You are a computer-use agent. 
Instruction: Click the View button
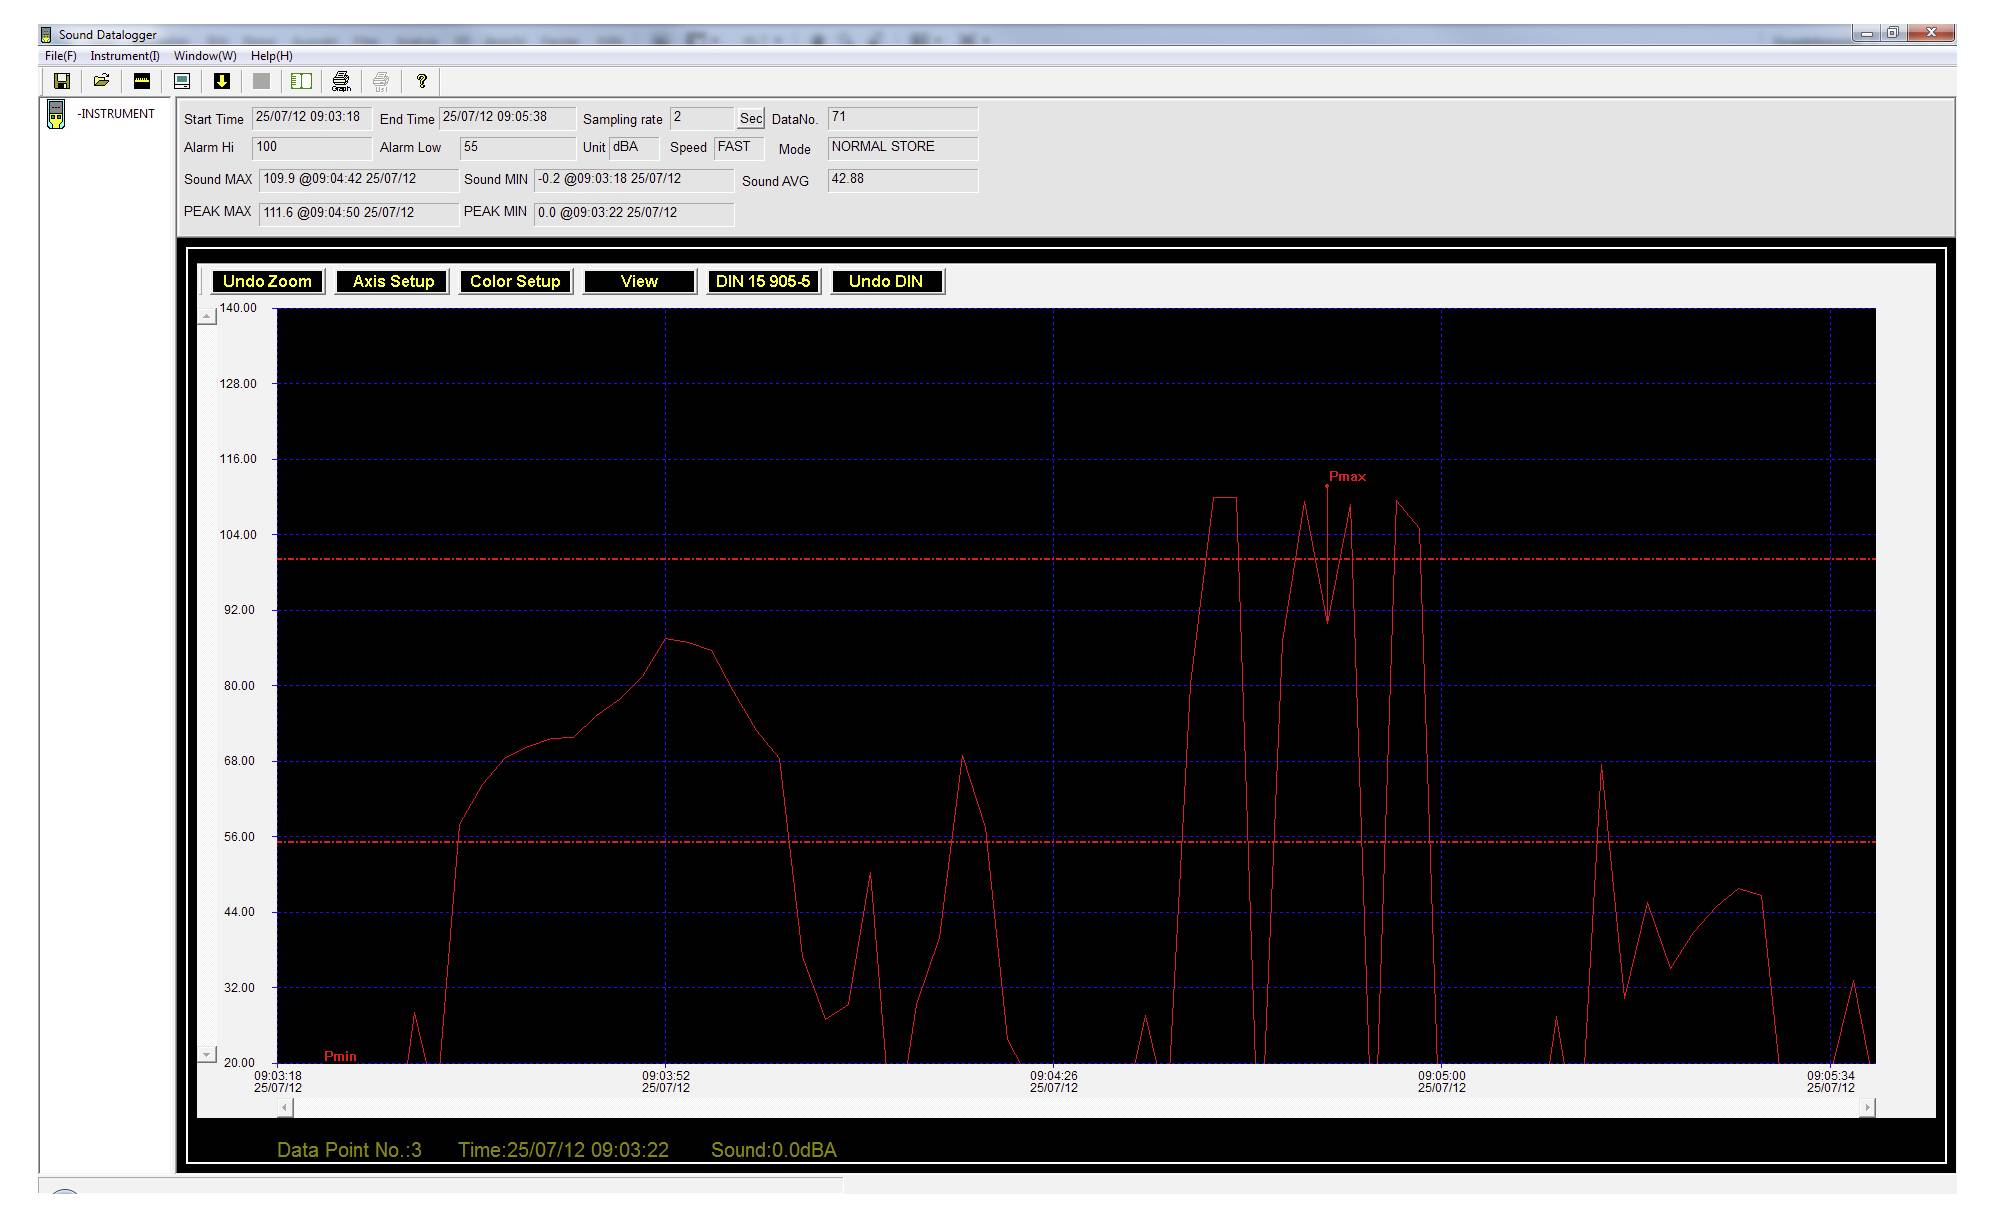pos(639,281)
